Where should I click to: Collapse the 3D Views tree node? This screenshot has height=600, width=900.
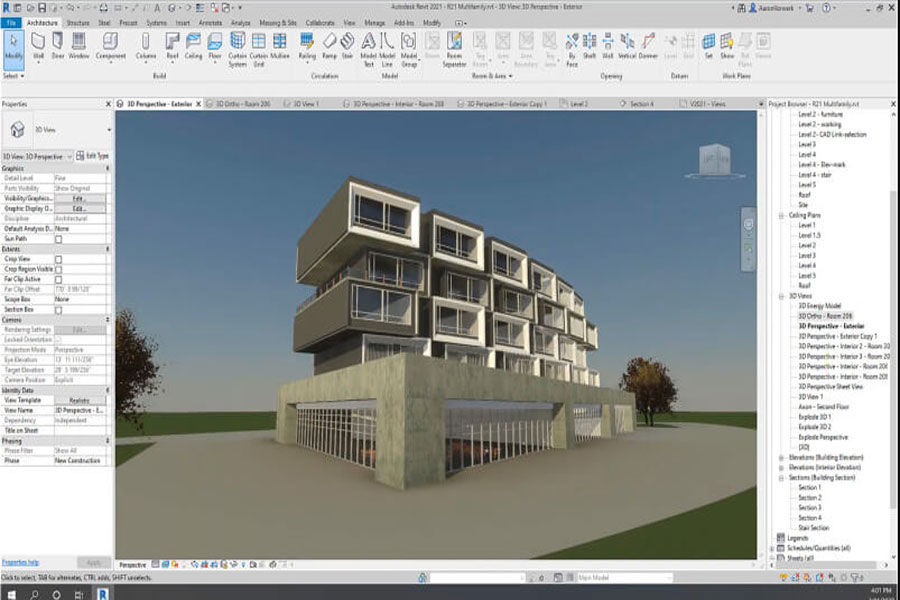tap(781, 296)
